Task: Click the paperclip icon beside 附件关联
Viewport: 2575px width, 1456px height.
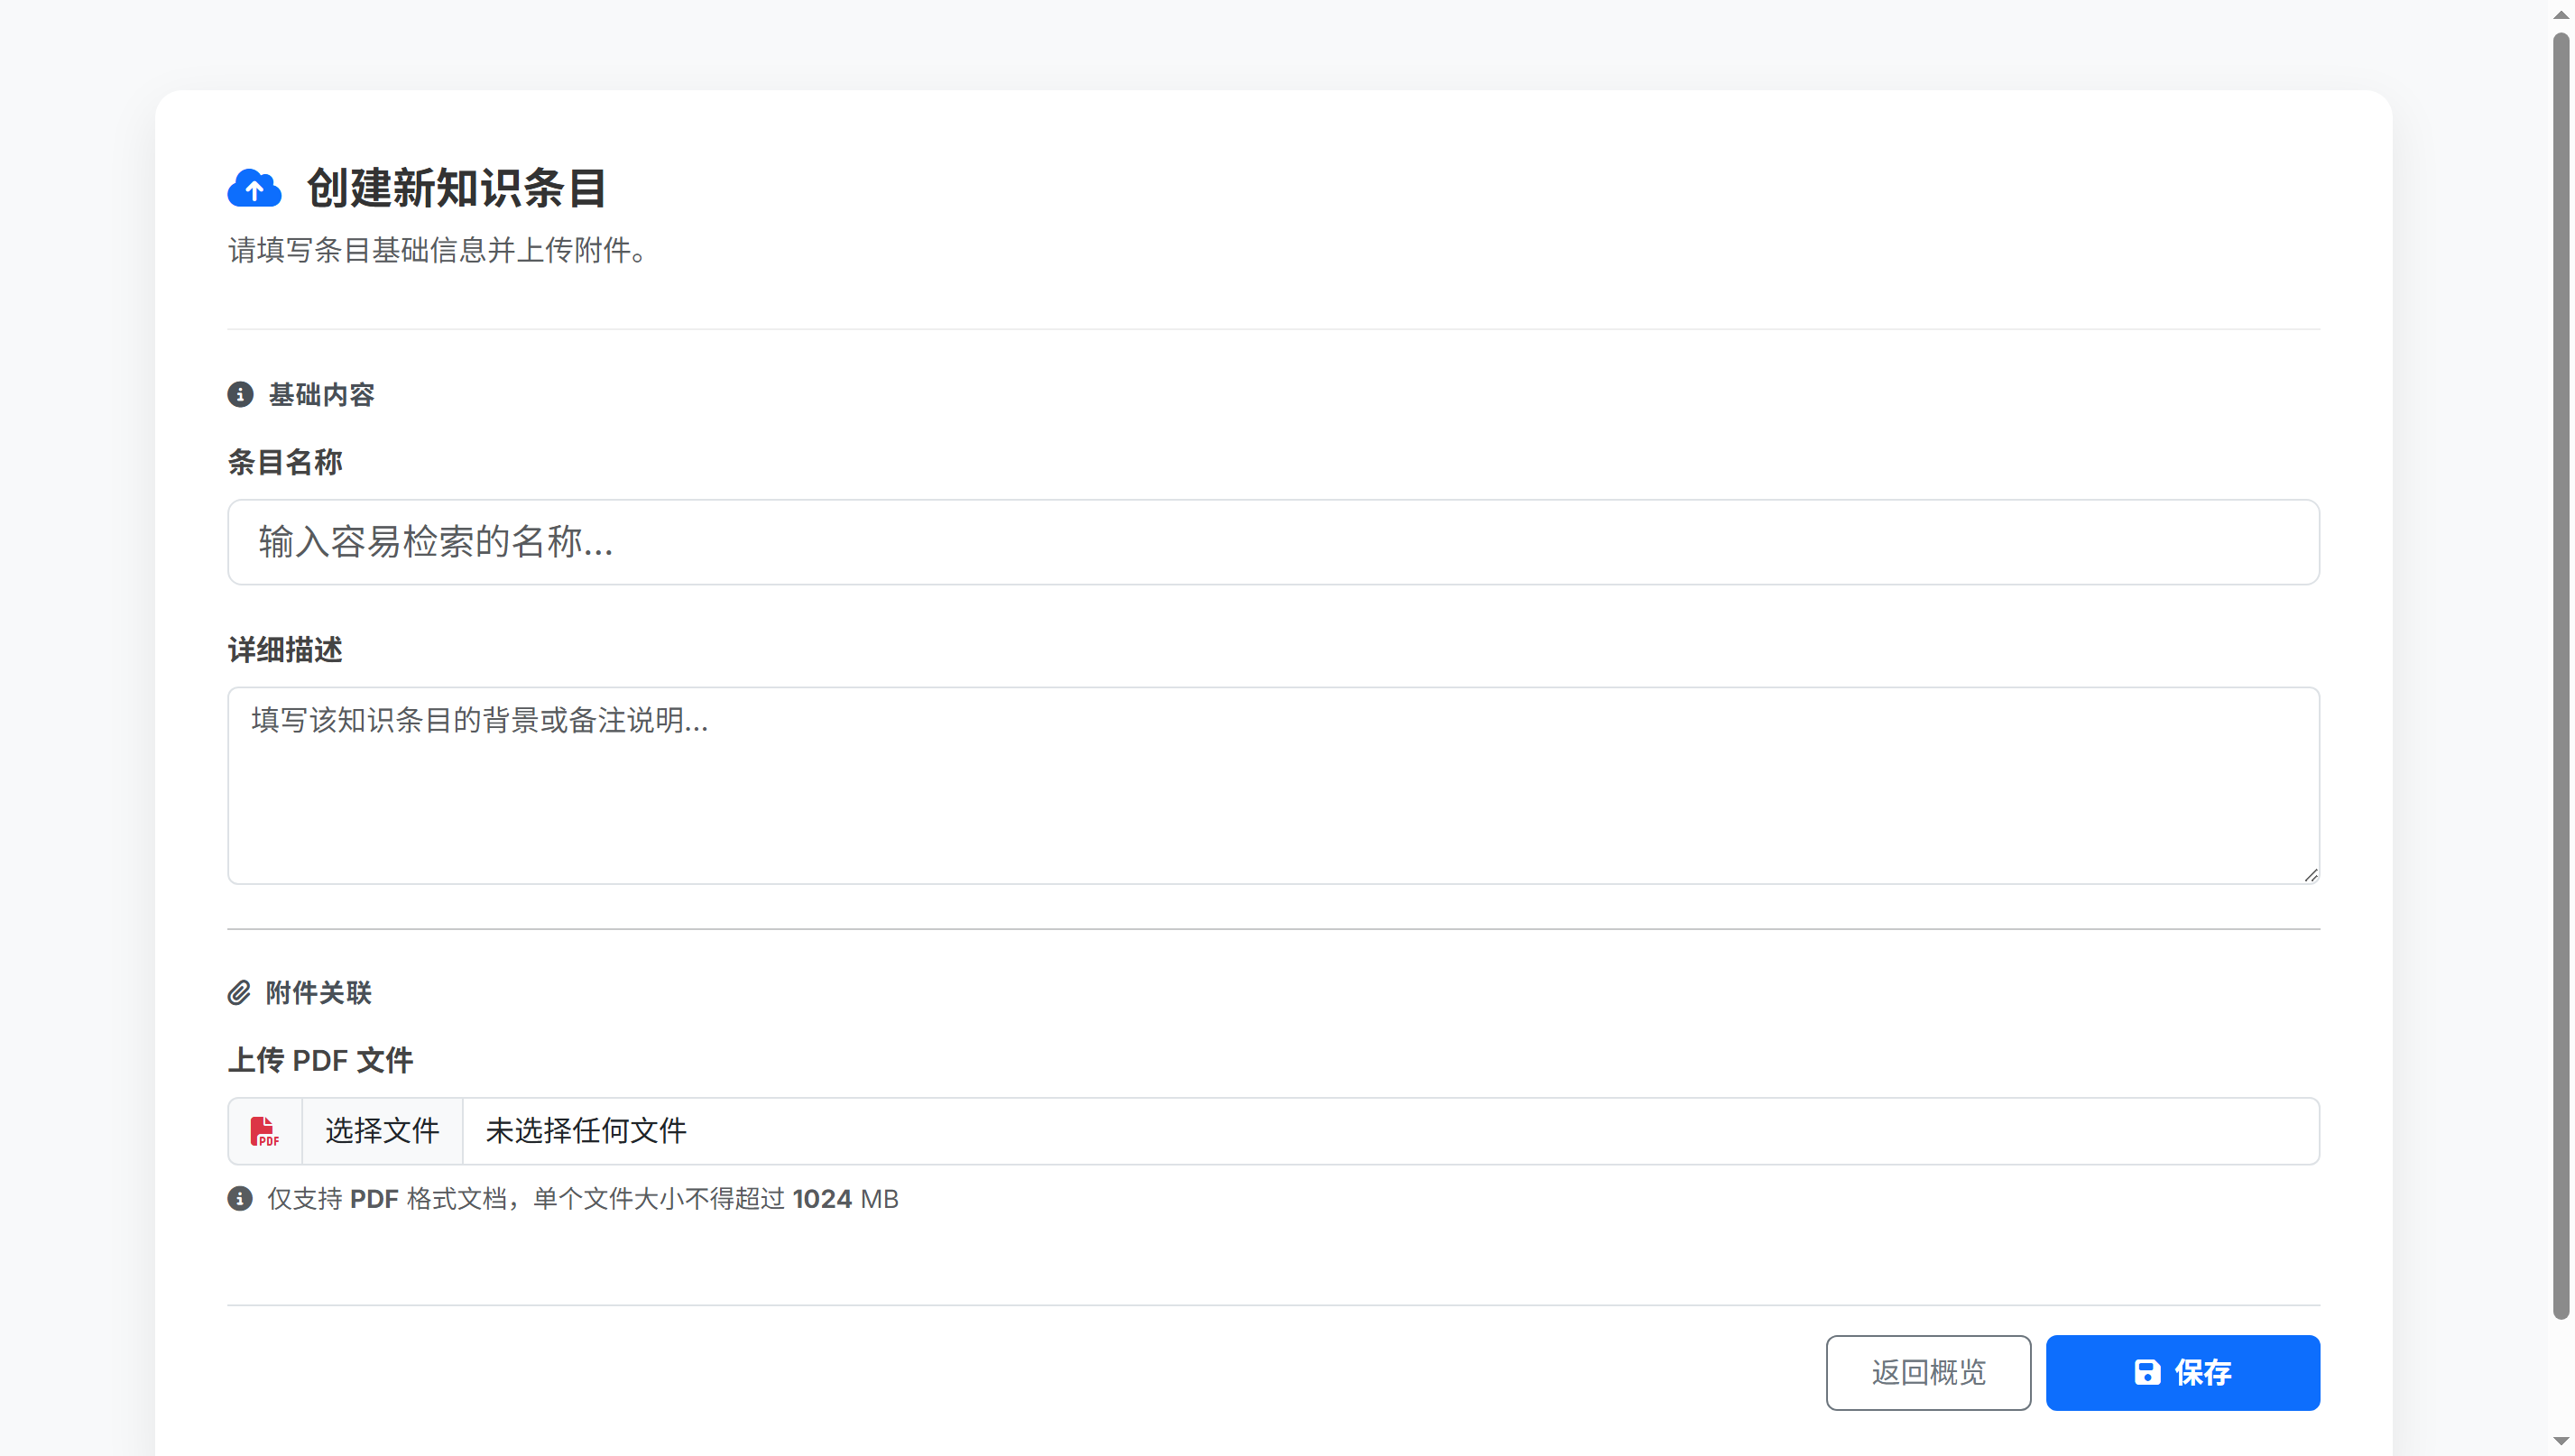Action: pos(239,992)
